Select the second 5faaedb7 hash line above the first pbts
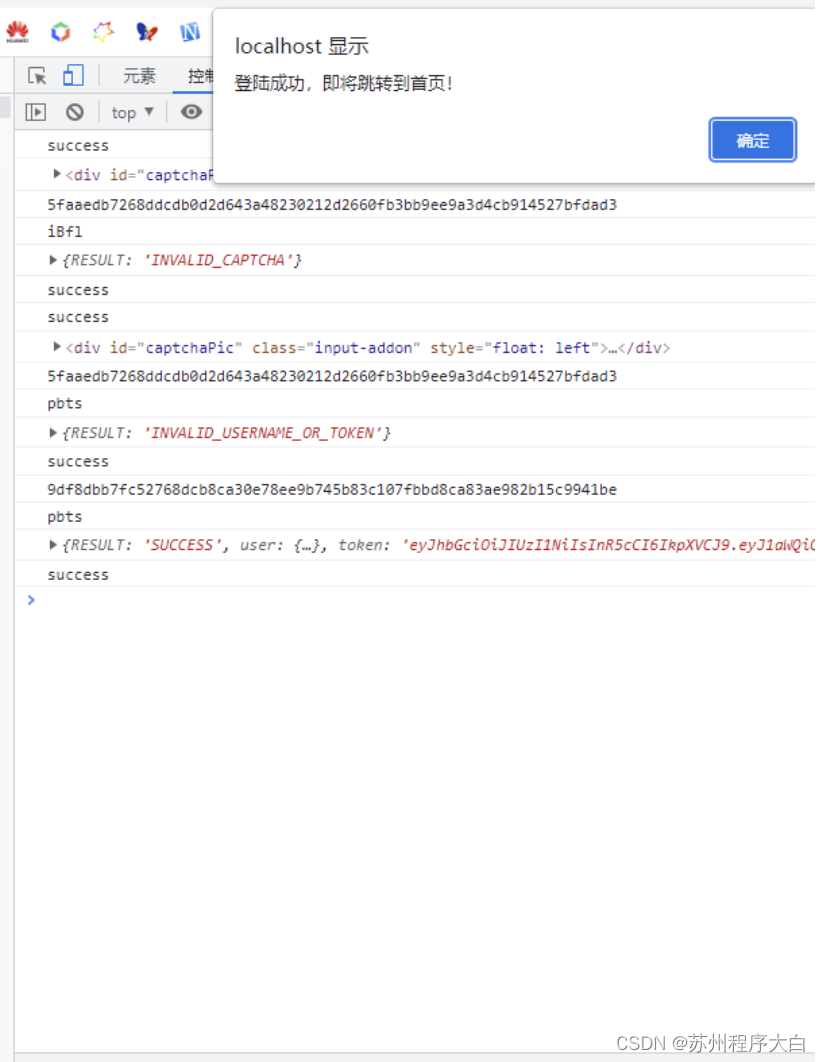 332,377
